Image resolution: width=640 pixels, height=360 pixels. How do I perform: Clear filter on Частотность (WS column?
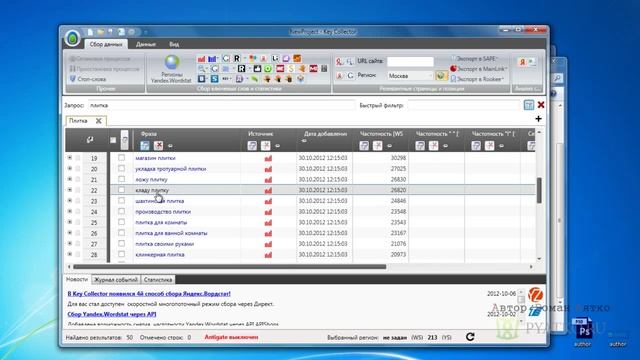[x=378, y=145]
